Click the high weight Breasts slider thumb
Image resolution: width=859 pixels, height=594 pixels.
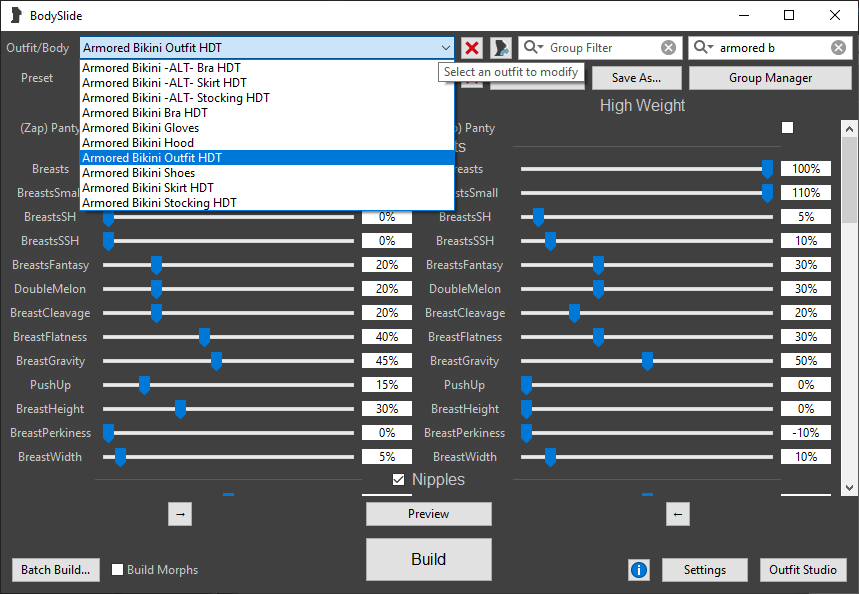768,169
